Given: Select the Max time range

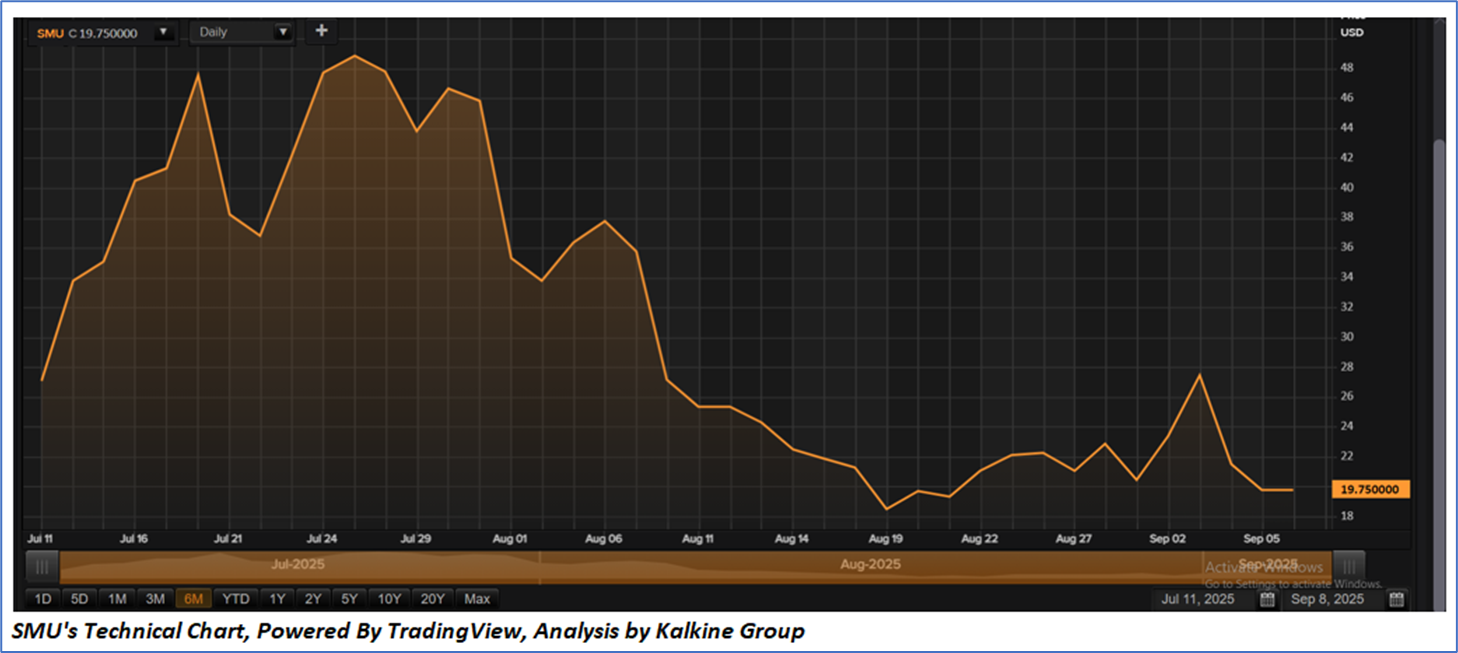Looking at the screenshot, I should pos(477,599).
